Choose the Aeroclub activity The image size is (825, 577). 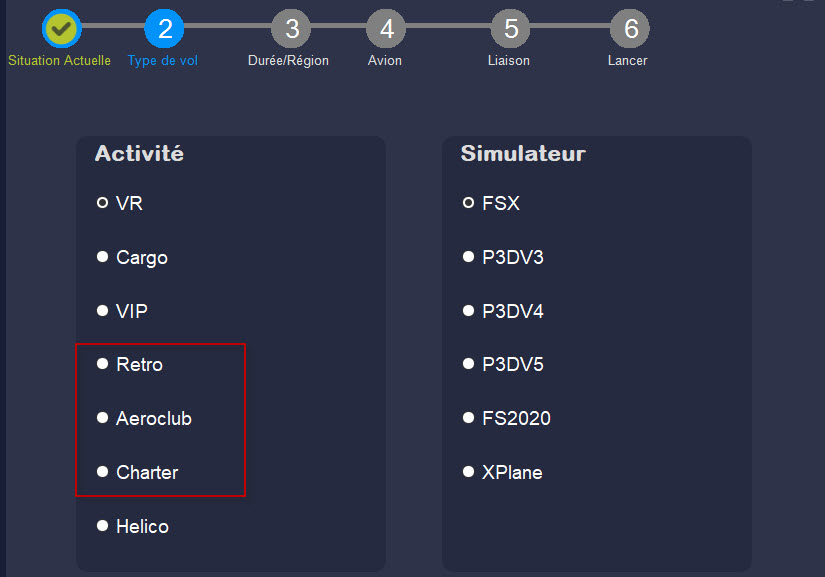coord(144,419)
